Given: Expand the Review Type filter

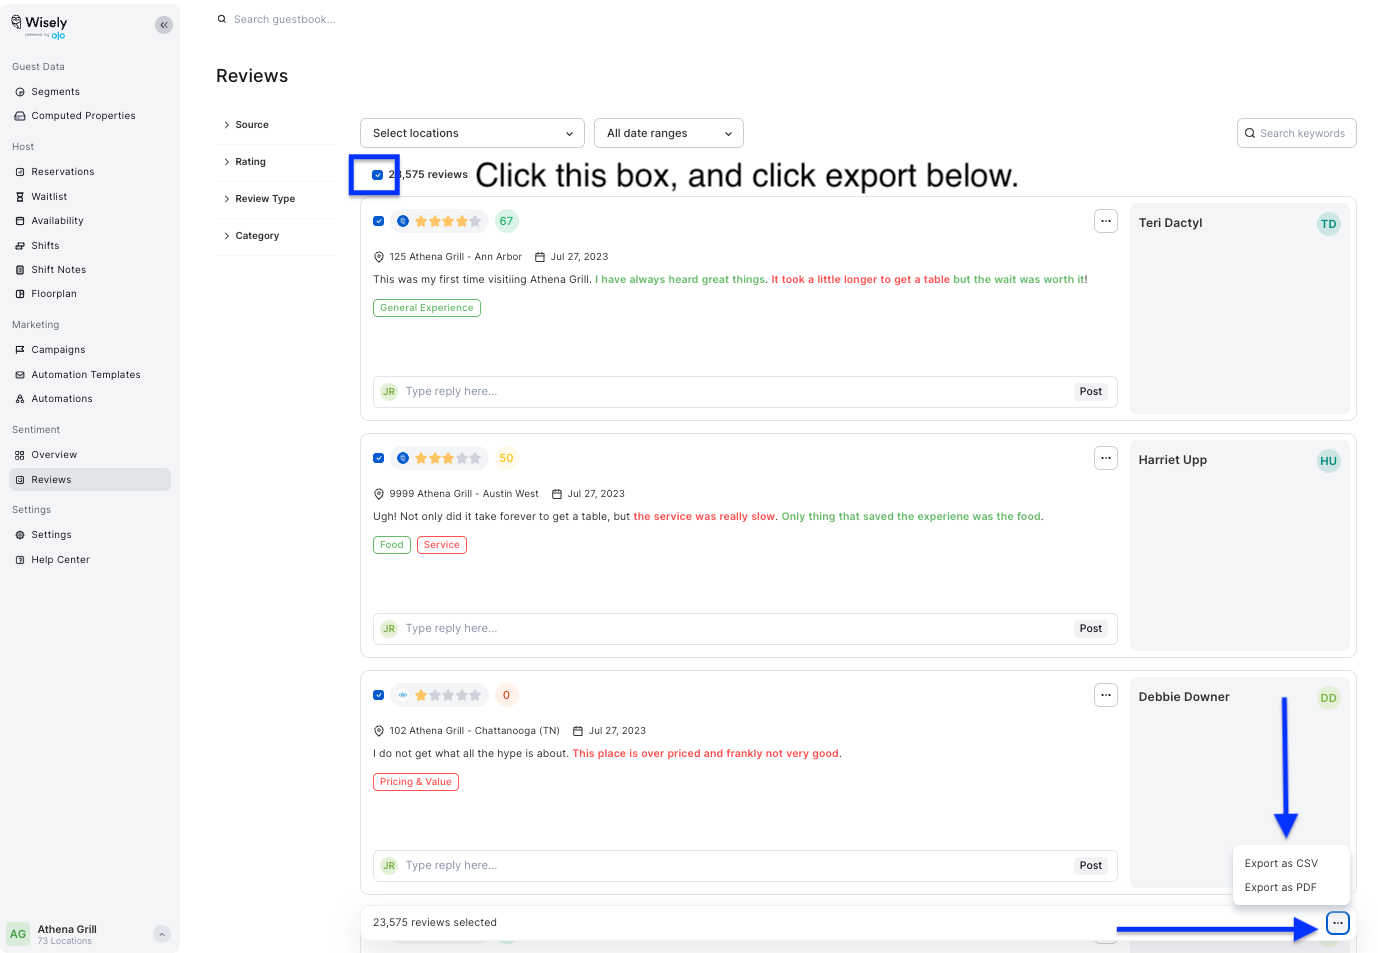Looking at the screenshot, I should click(x=260, y=199).
